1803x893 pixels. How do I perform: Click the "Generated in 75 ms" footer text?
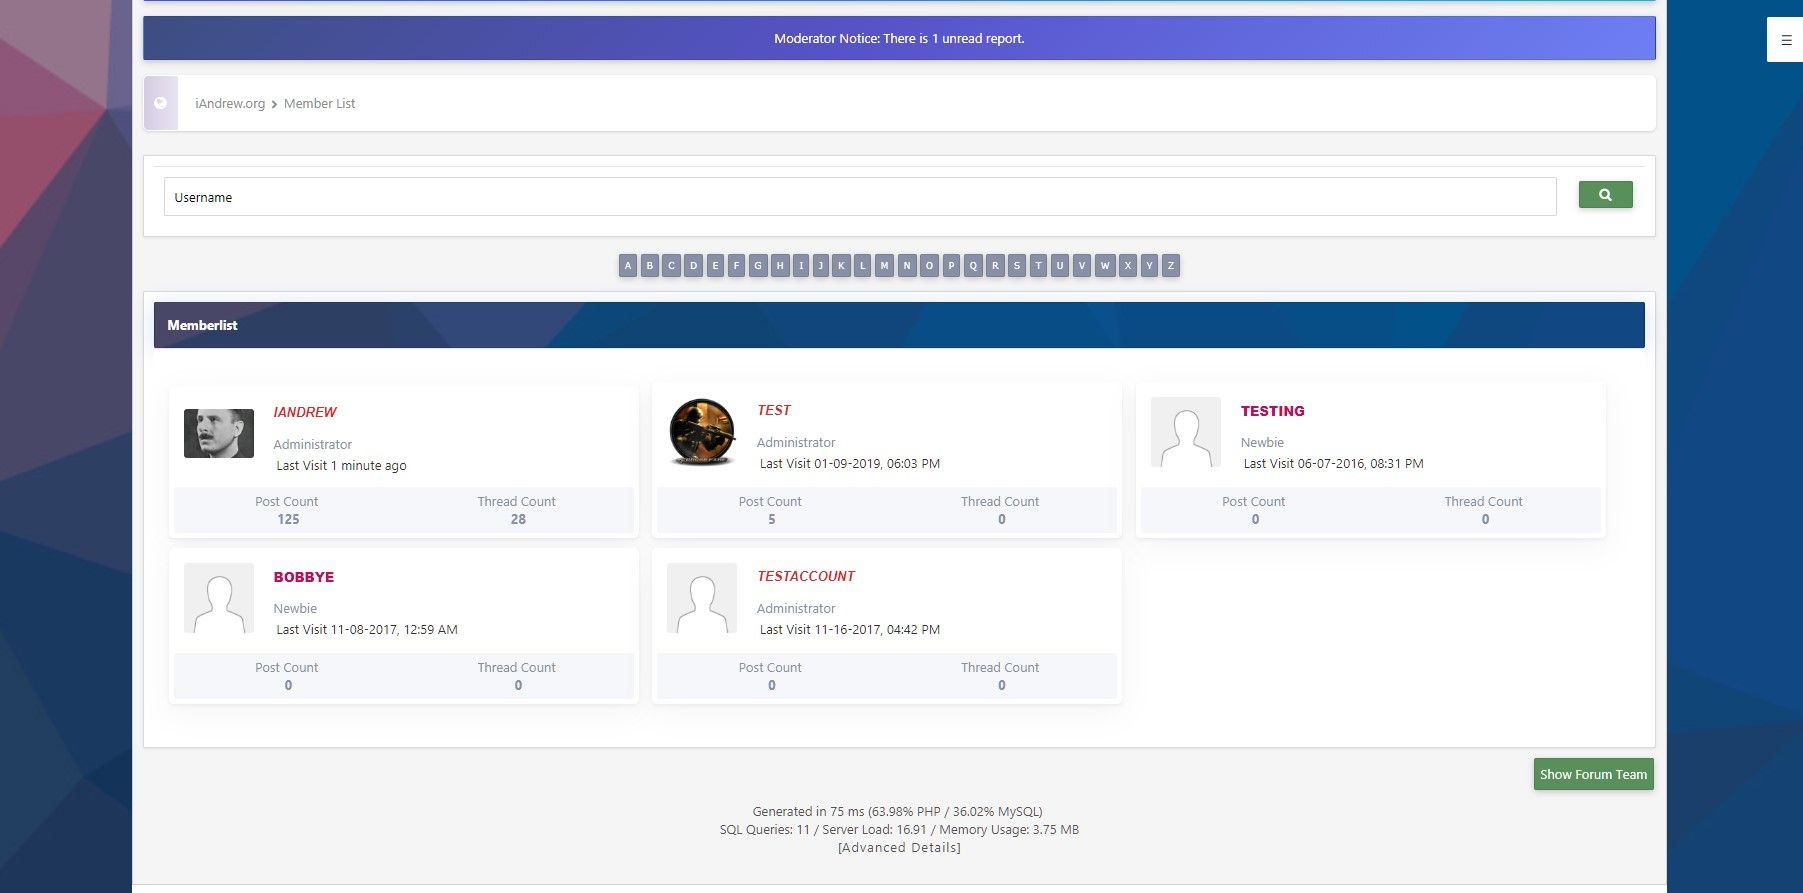click(x=897, y=812)
